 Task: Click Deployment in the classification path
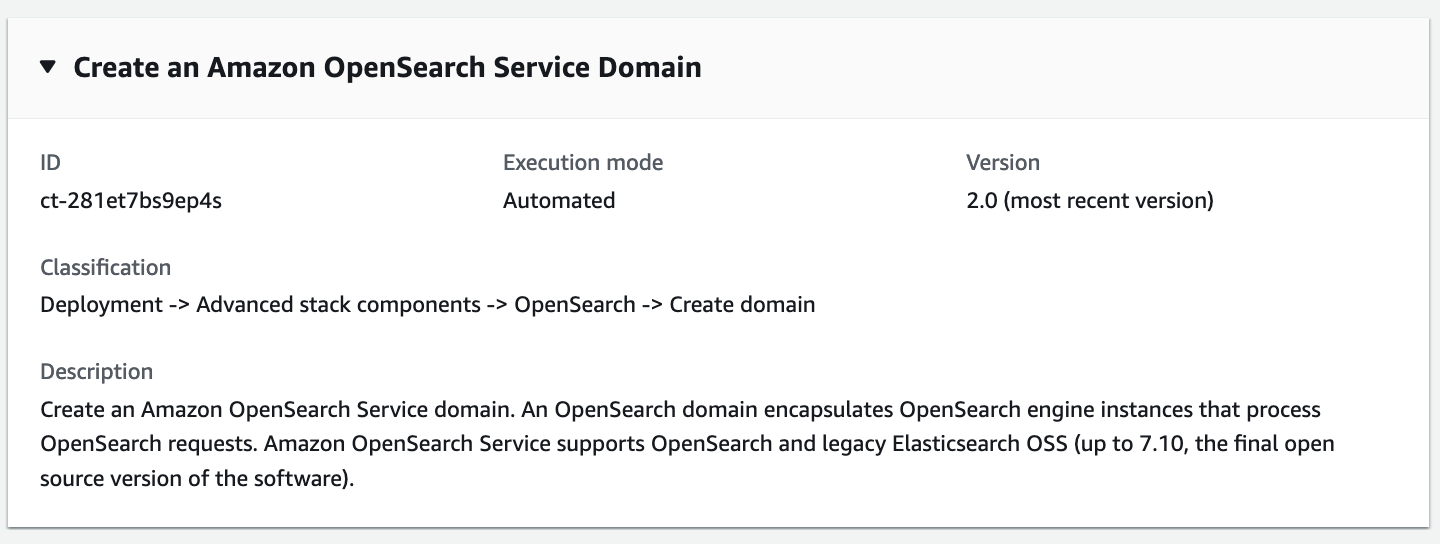point(101,304)
